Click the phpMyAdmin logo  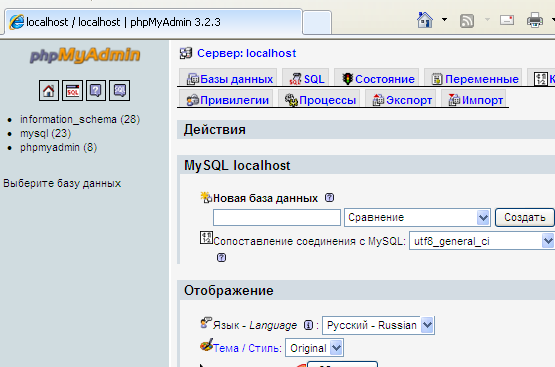pos(85,55)
